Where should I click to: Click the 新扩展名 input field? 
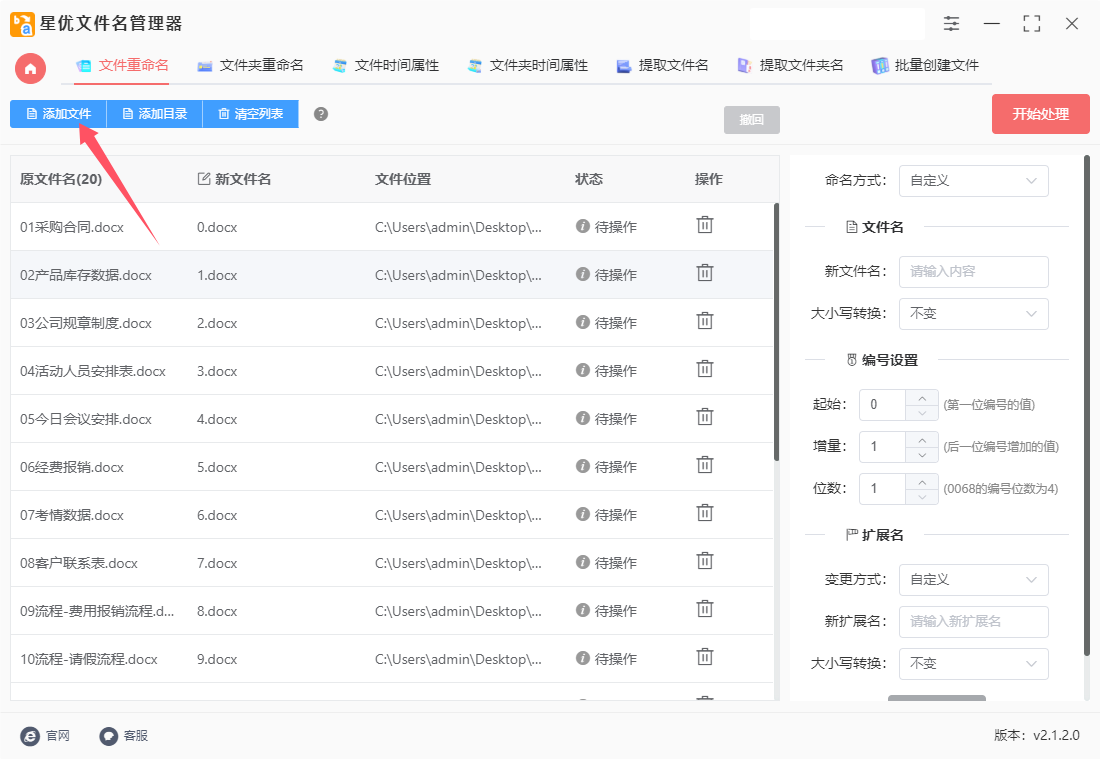973,621
